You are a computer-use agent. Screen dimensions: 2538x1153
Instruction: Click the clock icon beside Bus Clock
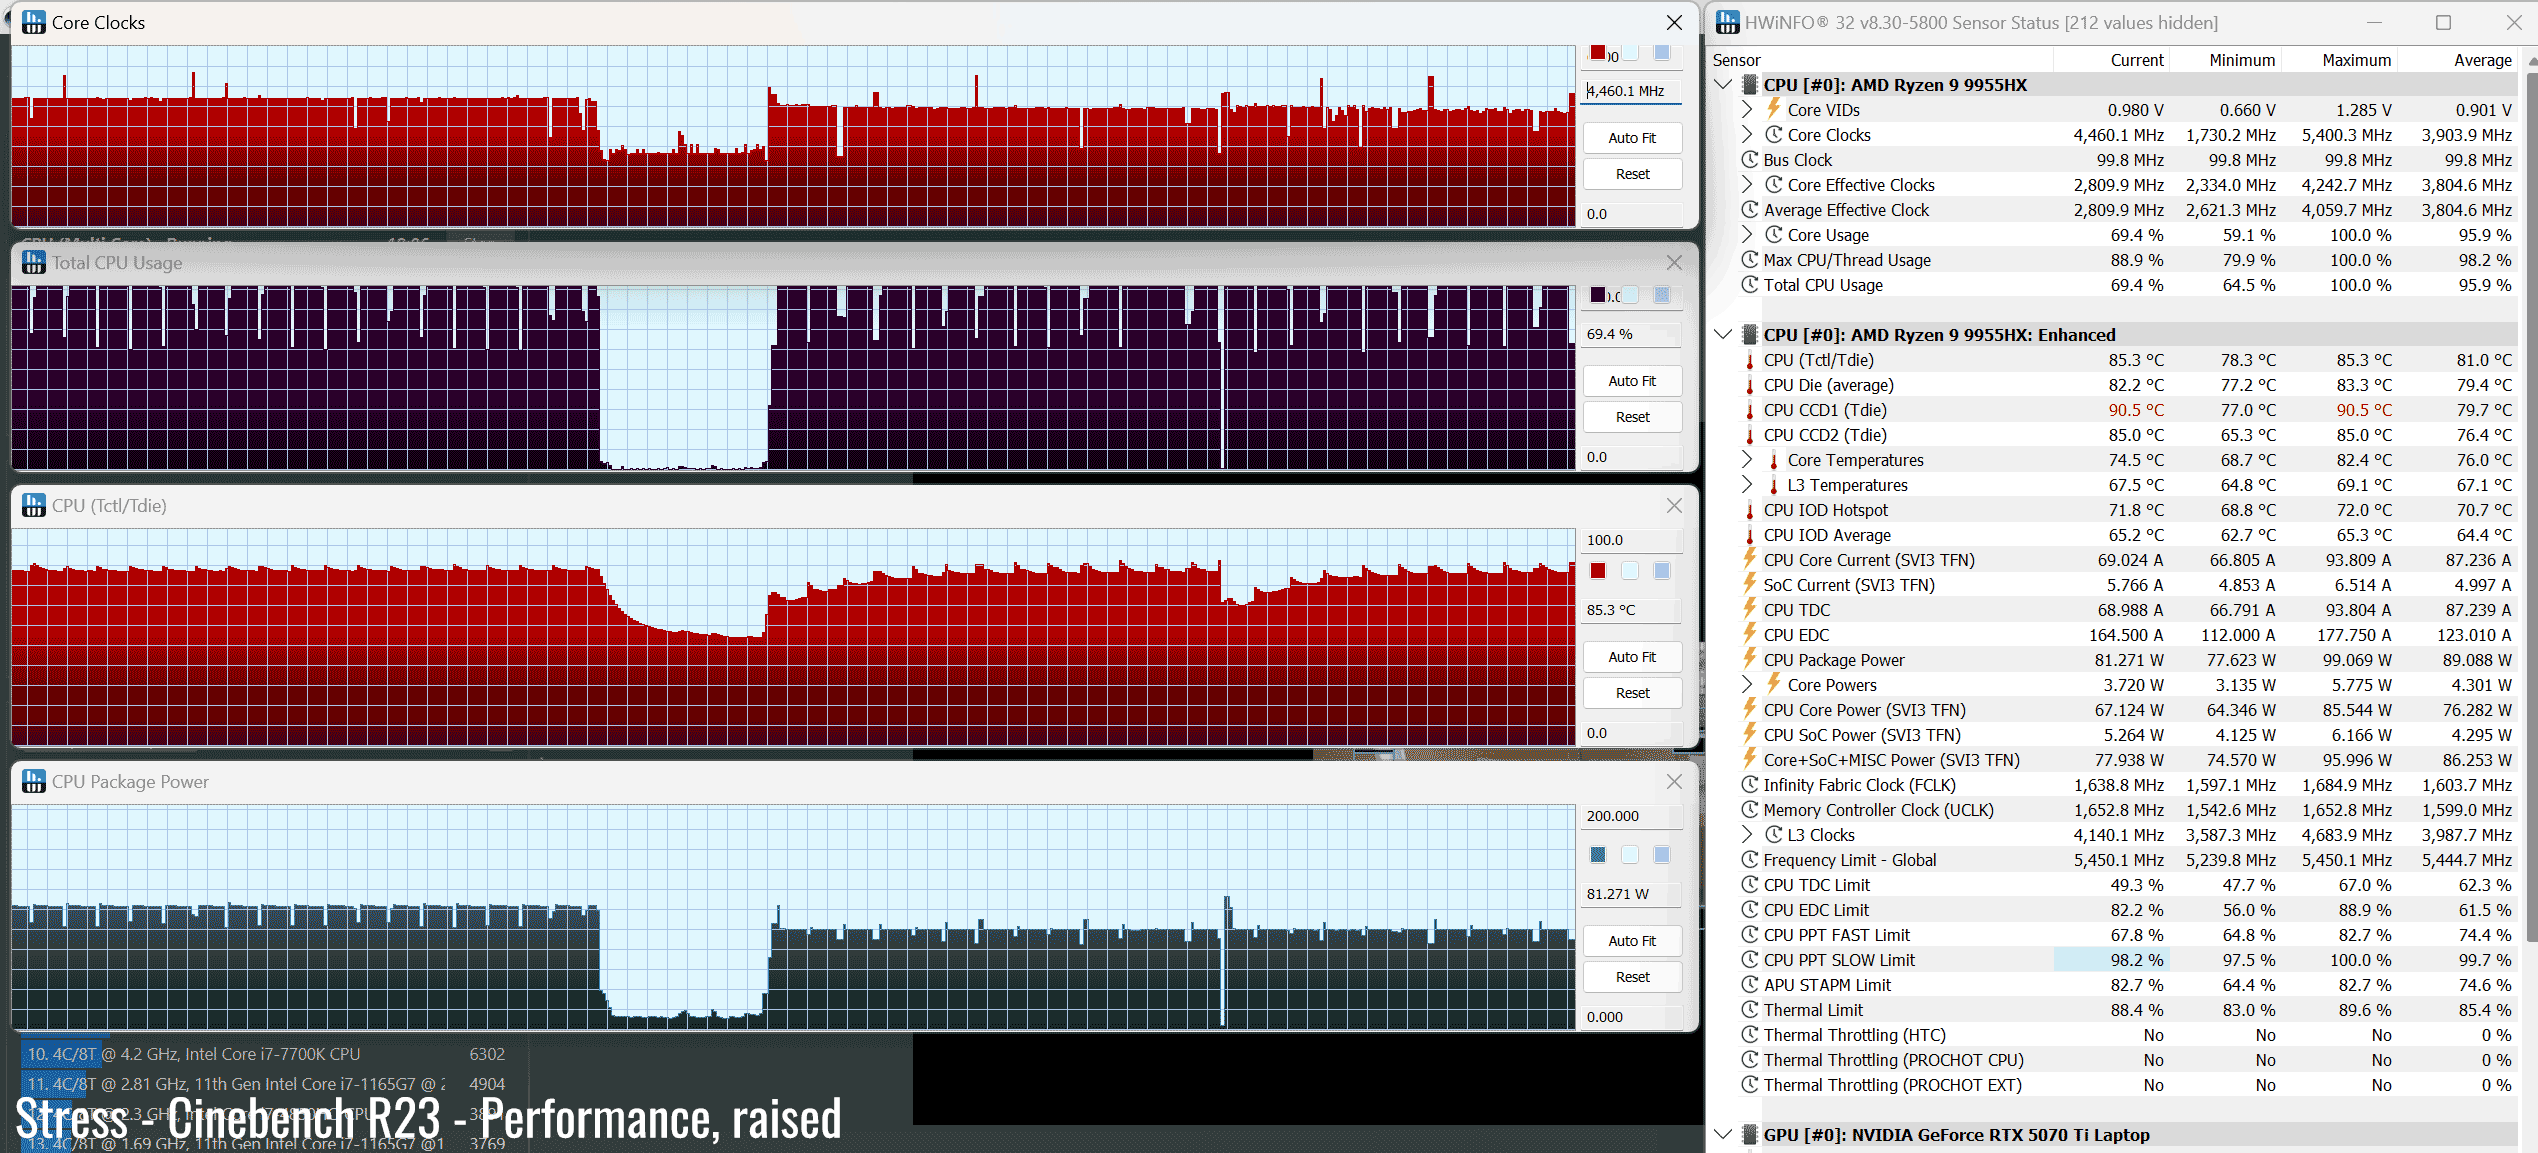(x=1749, y=160)
